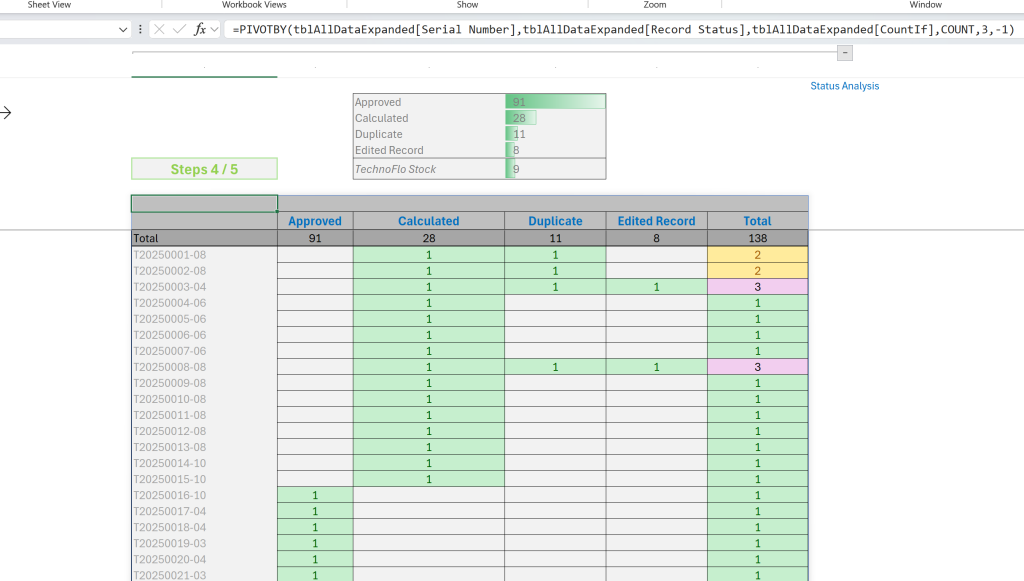Click the Insert Function fx icon
Screen dimensions: 1024x581
coord(200,29)
